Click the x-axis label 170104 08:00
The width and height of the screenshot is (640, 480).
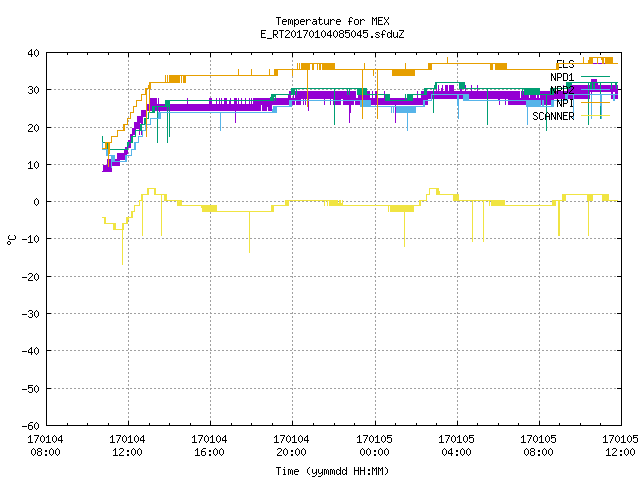click(x=45, y=446)
